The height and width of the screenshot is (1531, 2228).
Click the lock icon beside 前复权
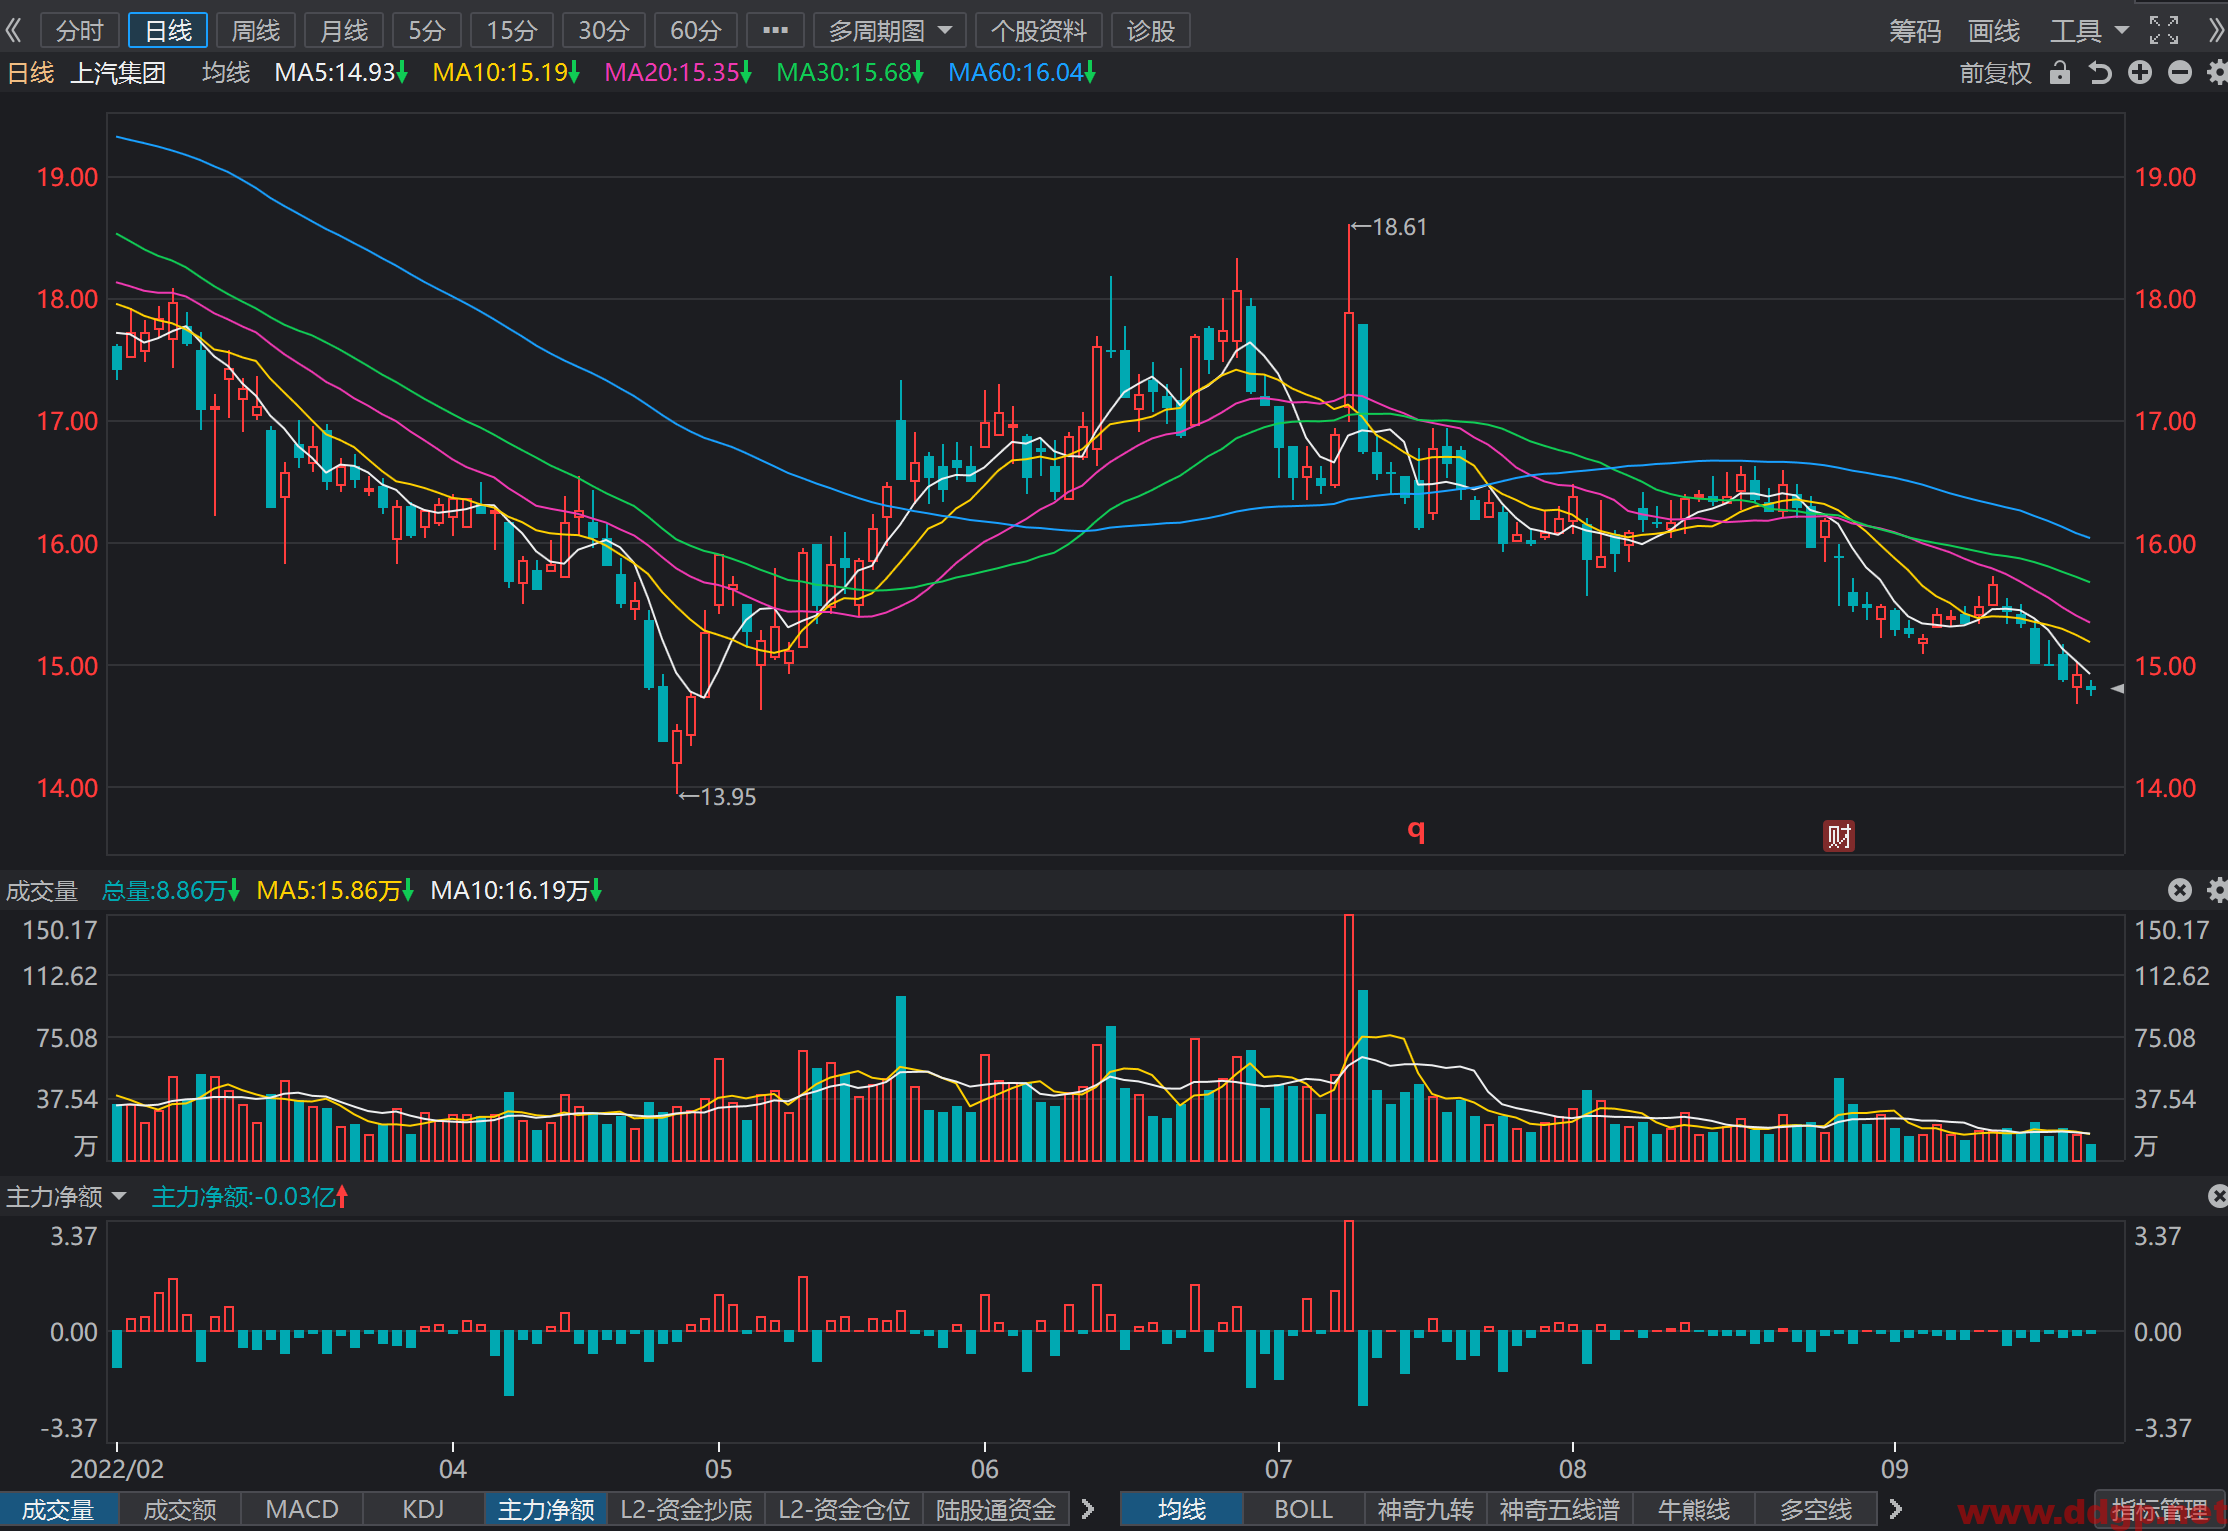click(x=2059, y=73)
